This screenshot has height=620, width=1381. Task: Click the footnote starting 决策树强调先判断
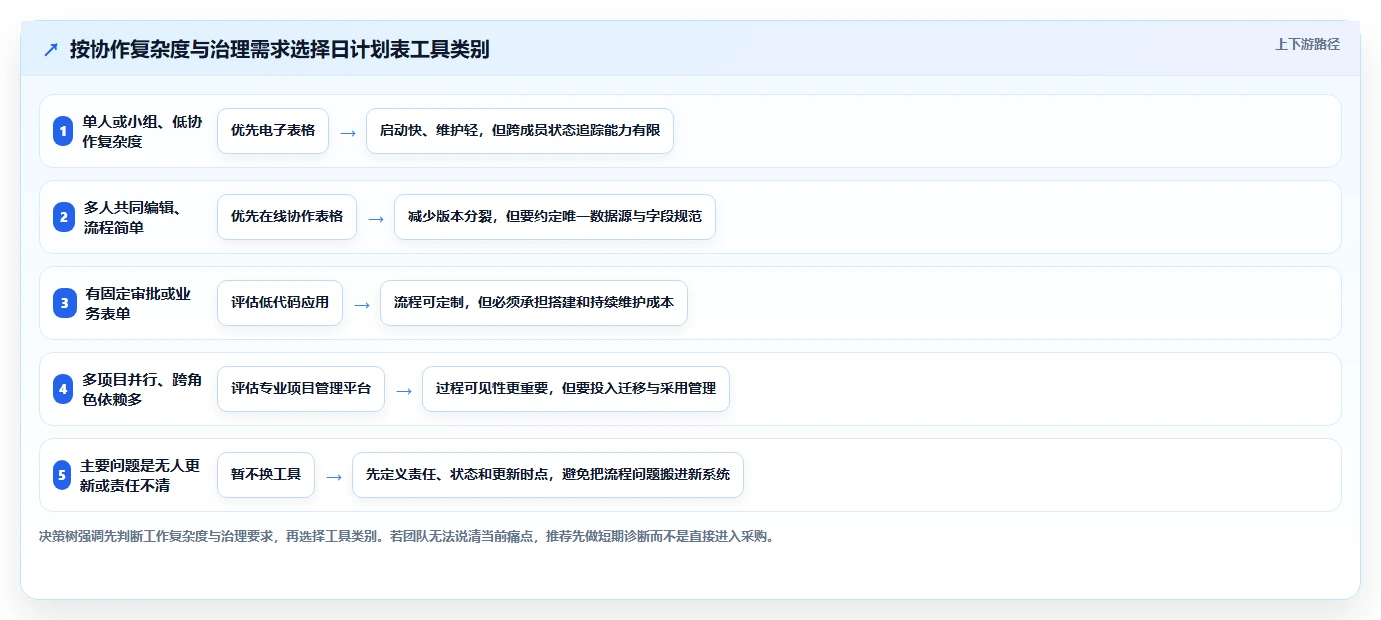tap(407, 536)
